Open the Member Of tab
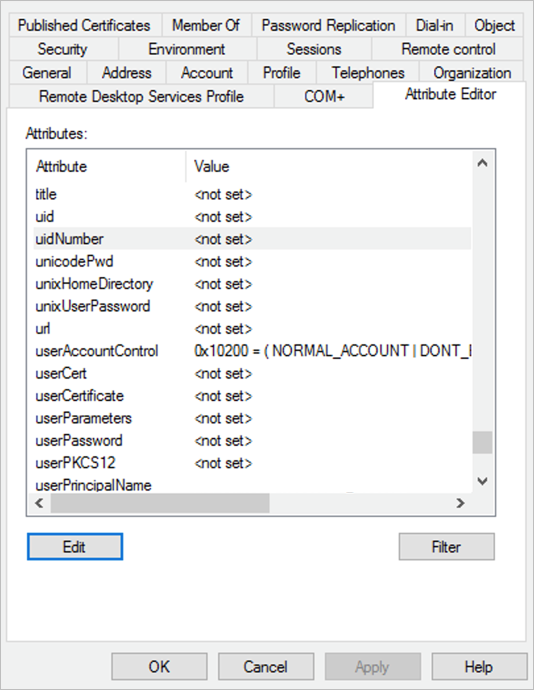This screenshot has width=534, height=690. pyautogui.click(x=206, y=25)
